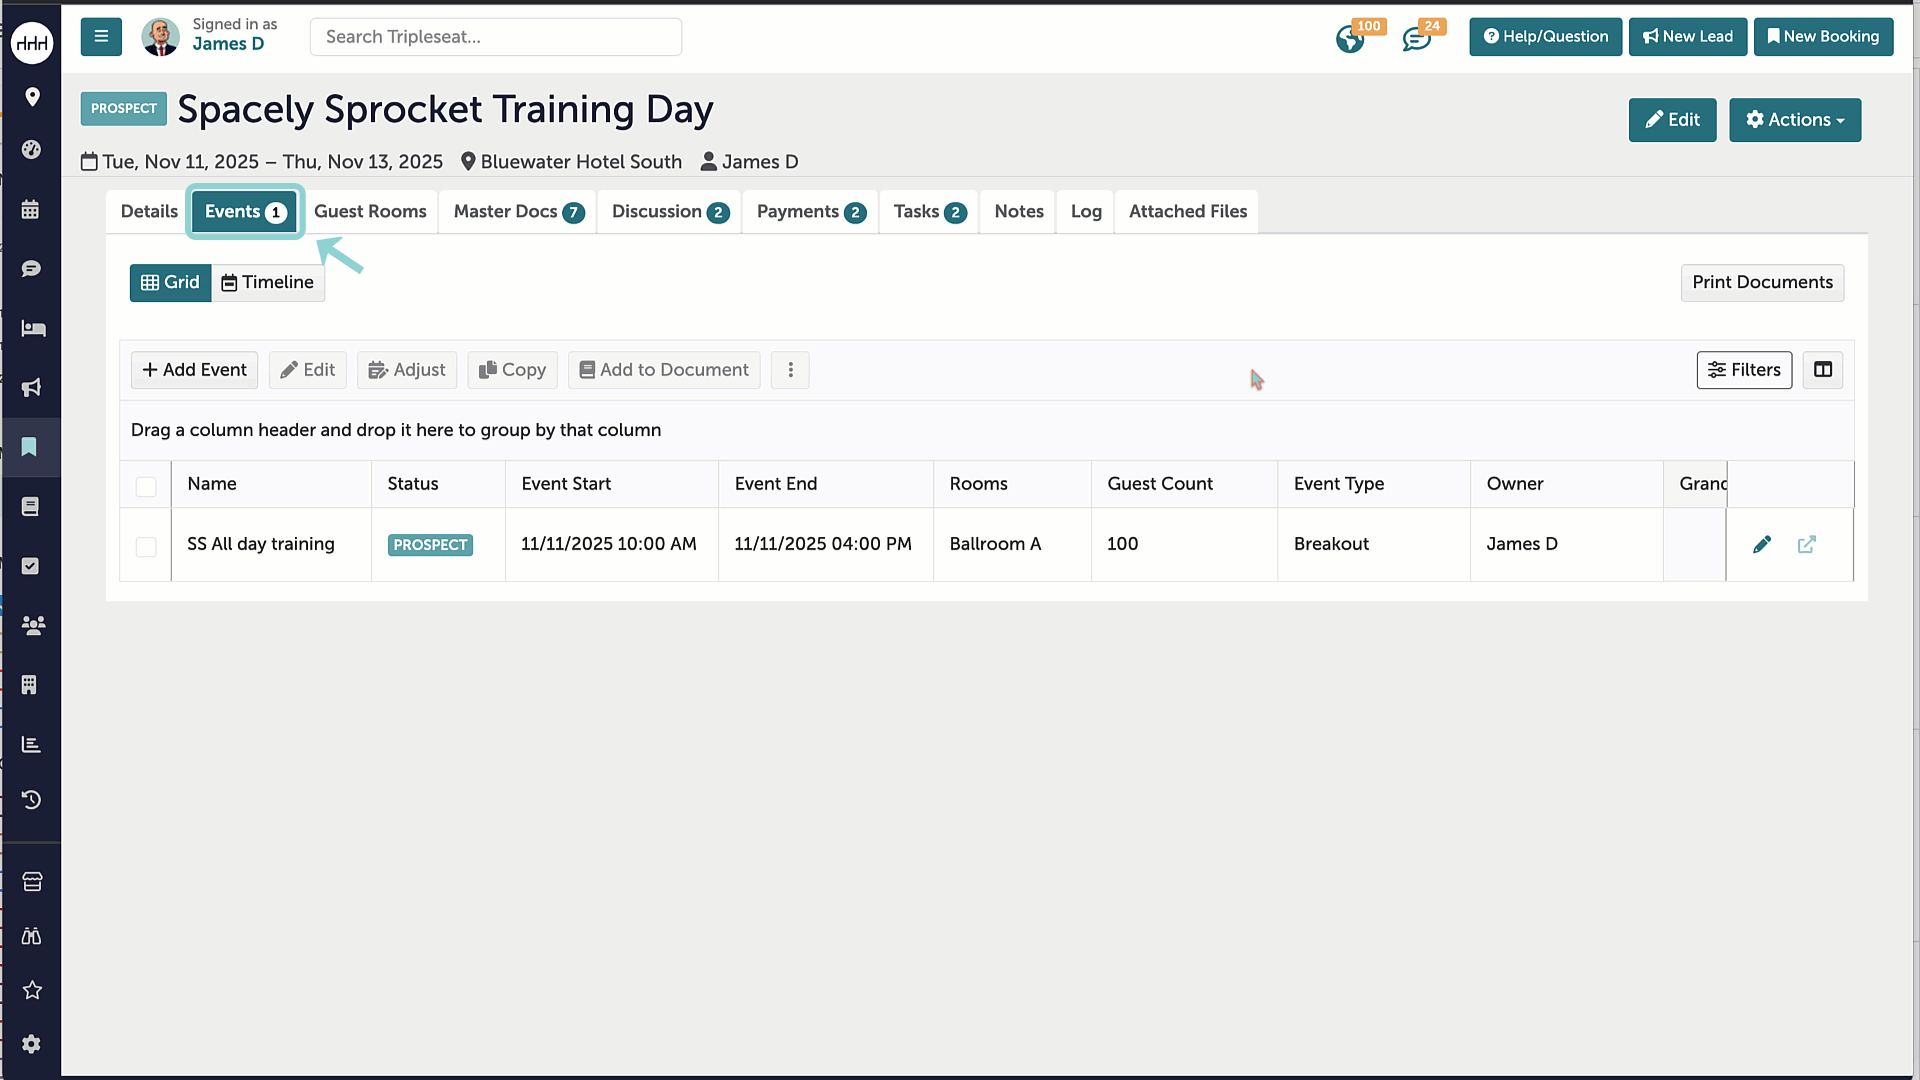1920x1080 pixels.
Task: Click the SS All day training name
Action: coord(261,544)
